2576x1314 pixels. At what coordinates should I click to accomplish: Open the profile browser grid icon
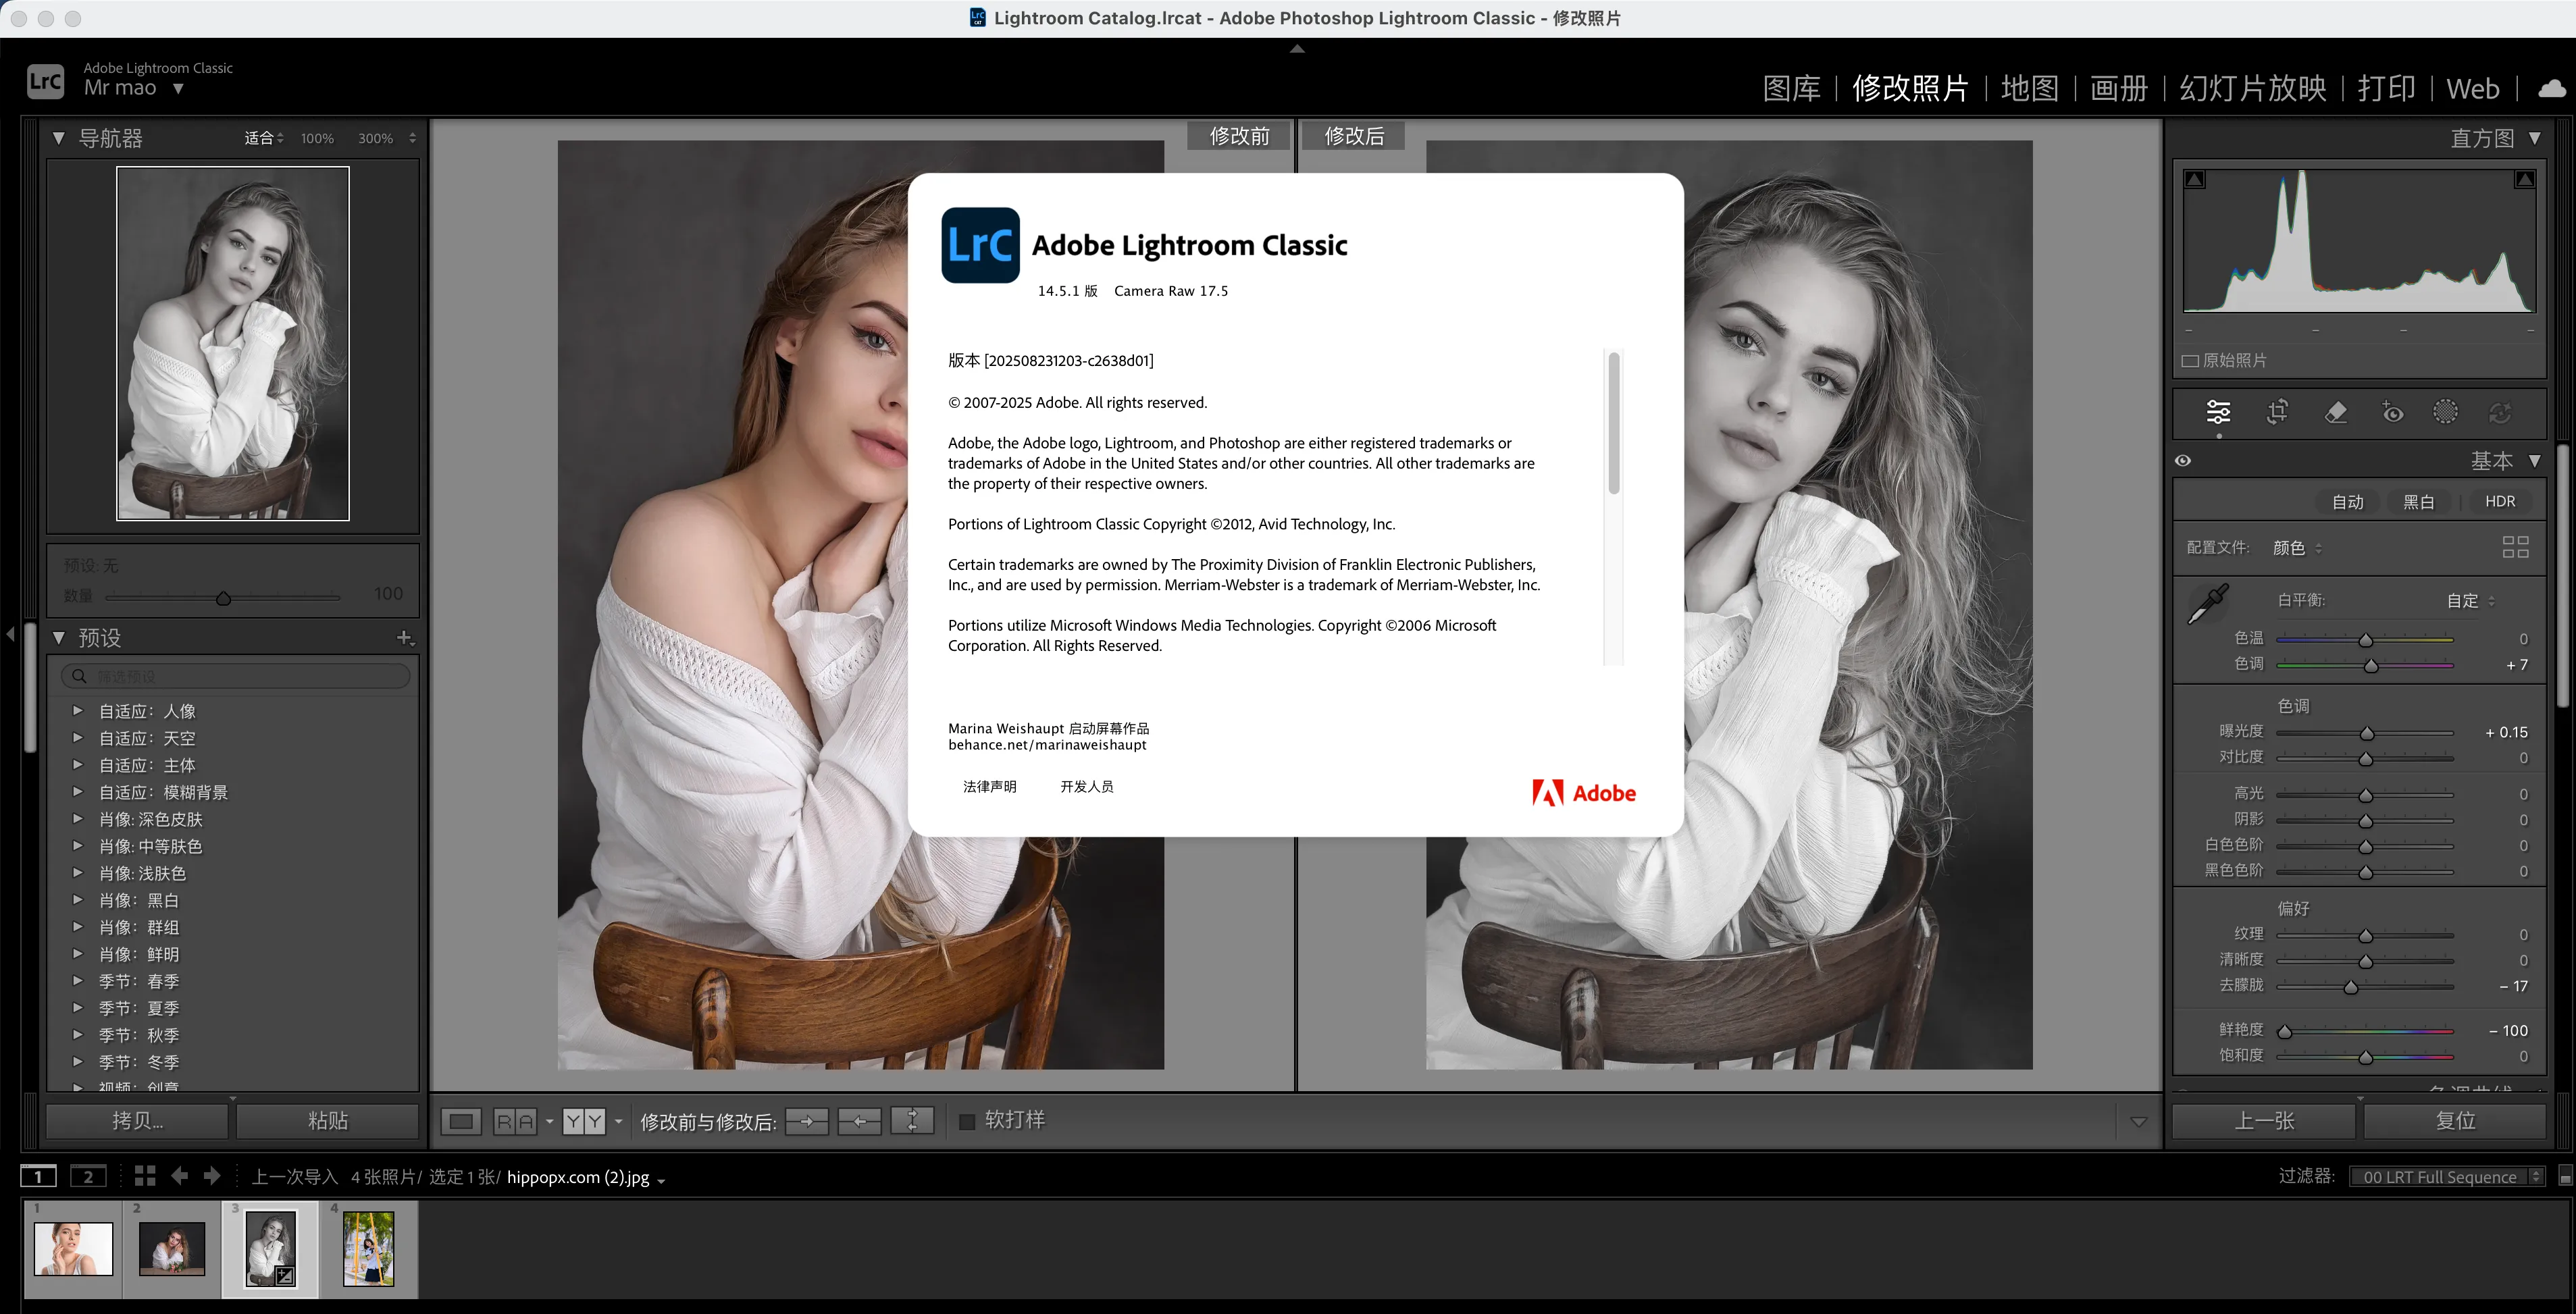[2514, 547]
